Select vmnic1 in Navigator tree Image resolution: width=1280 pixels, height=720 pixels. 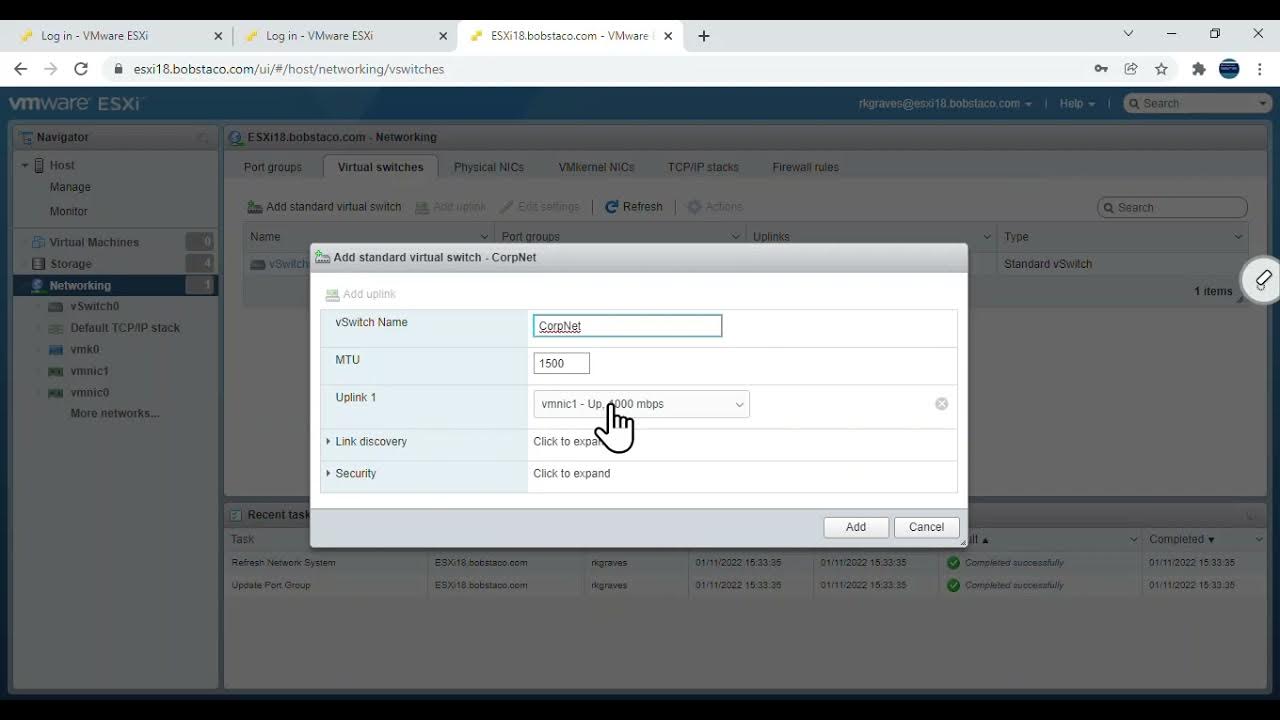89,371
